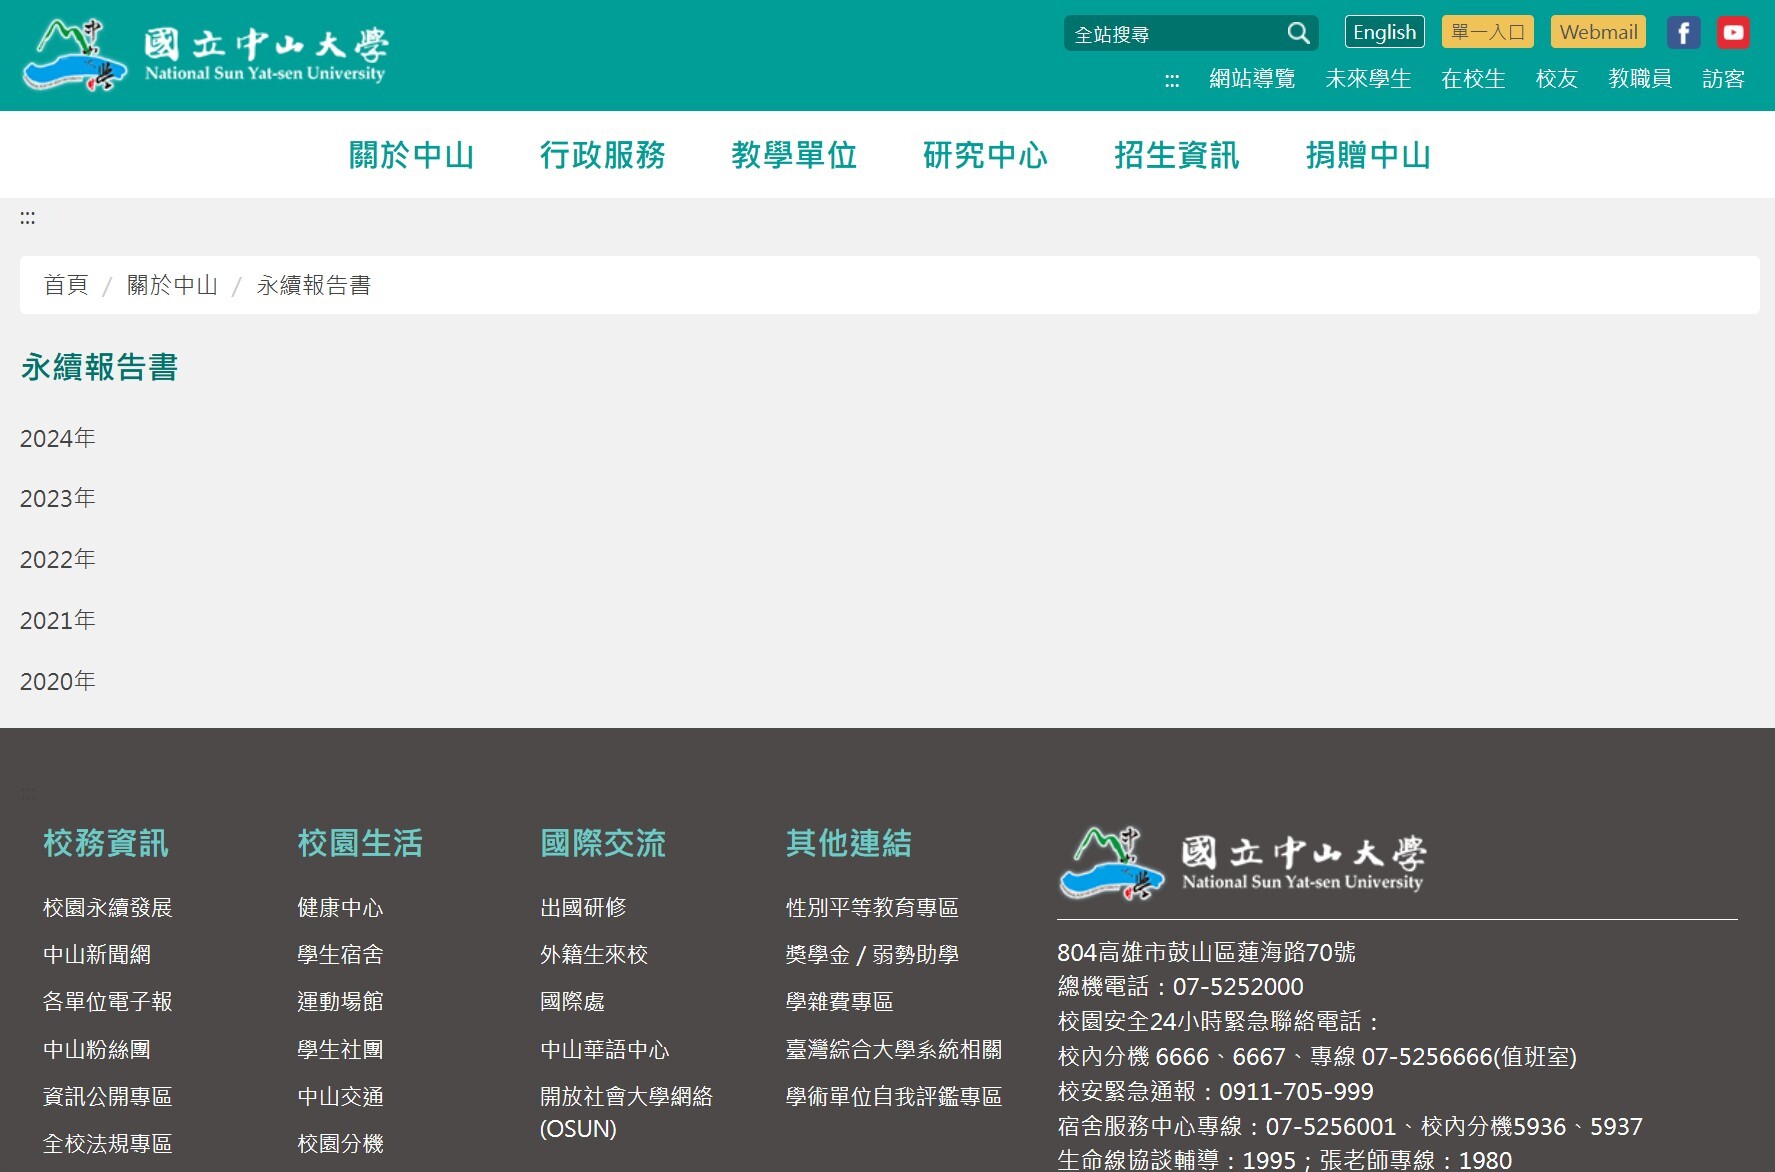Switch language with English button
This screenshot has width=1775, height=1172.
[1384, 32]
